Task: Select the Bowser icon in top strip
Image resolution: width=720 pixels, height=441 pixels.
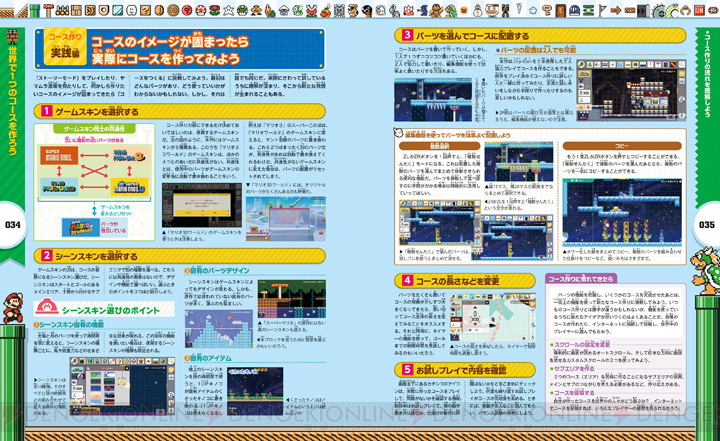Action: 450,10
